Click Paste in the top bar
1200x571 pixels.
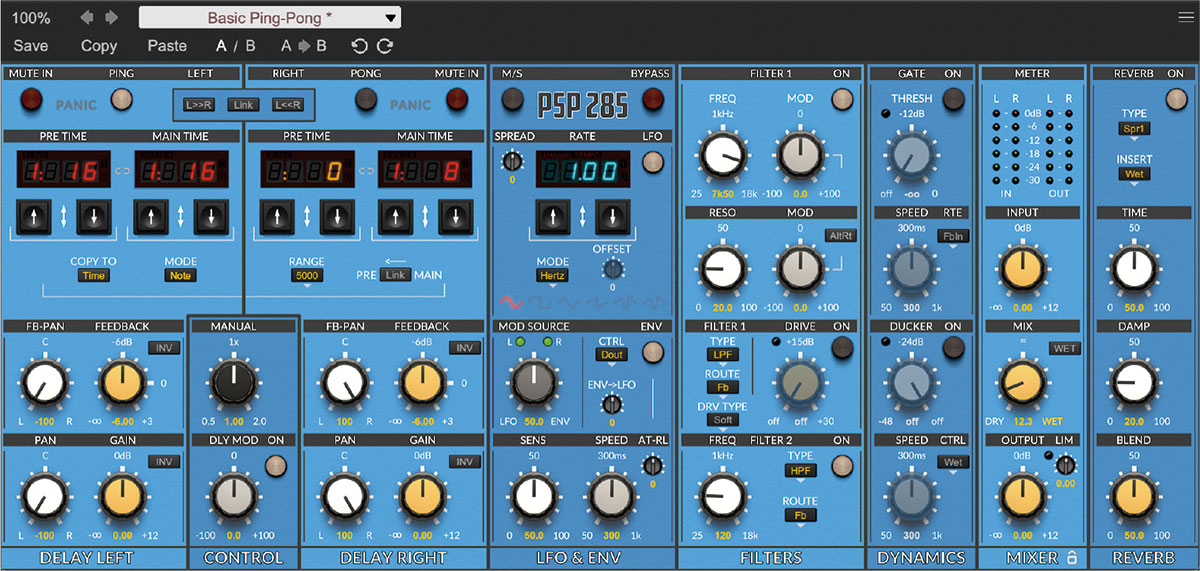[x=167, y=46]
